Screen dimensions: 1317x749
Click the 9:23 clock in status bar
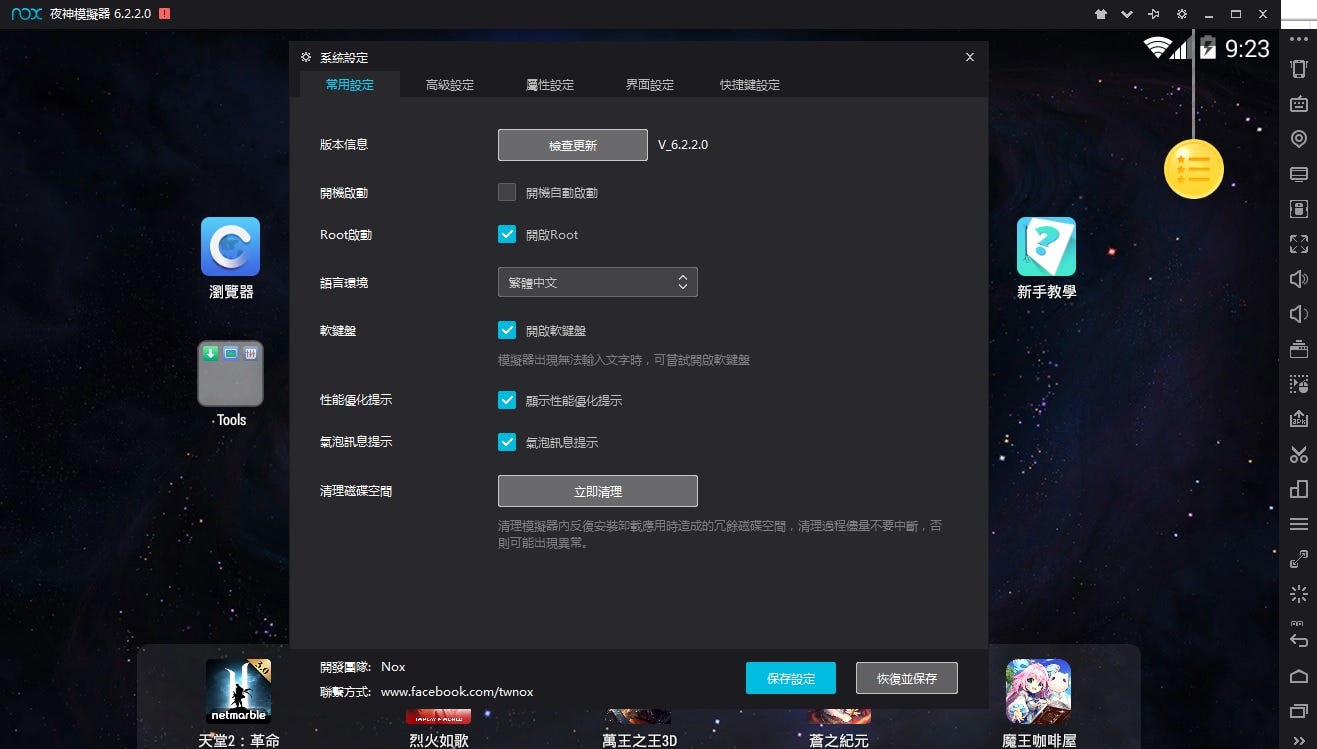[x=1247, y=48]
